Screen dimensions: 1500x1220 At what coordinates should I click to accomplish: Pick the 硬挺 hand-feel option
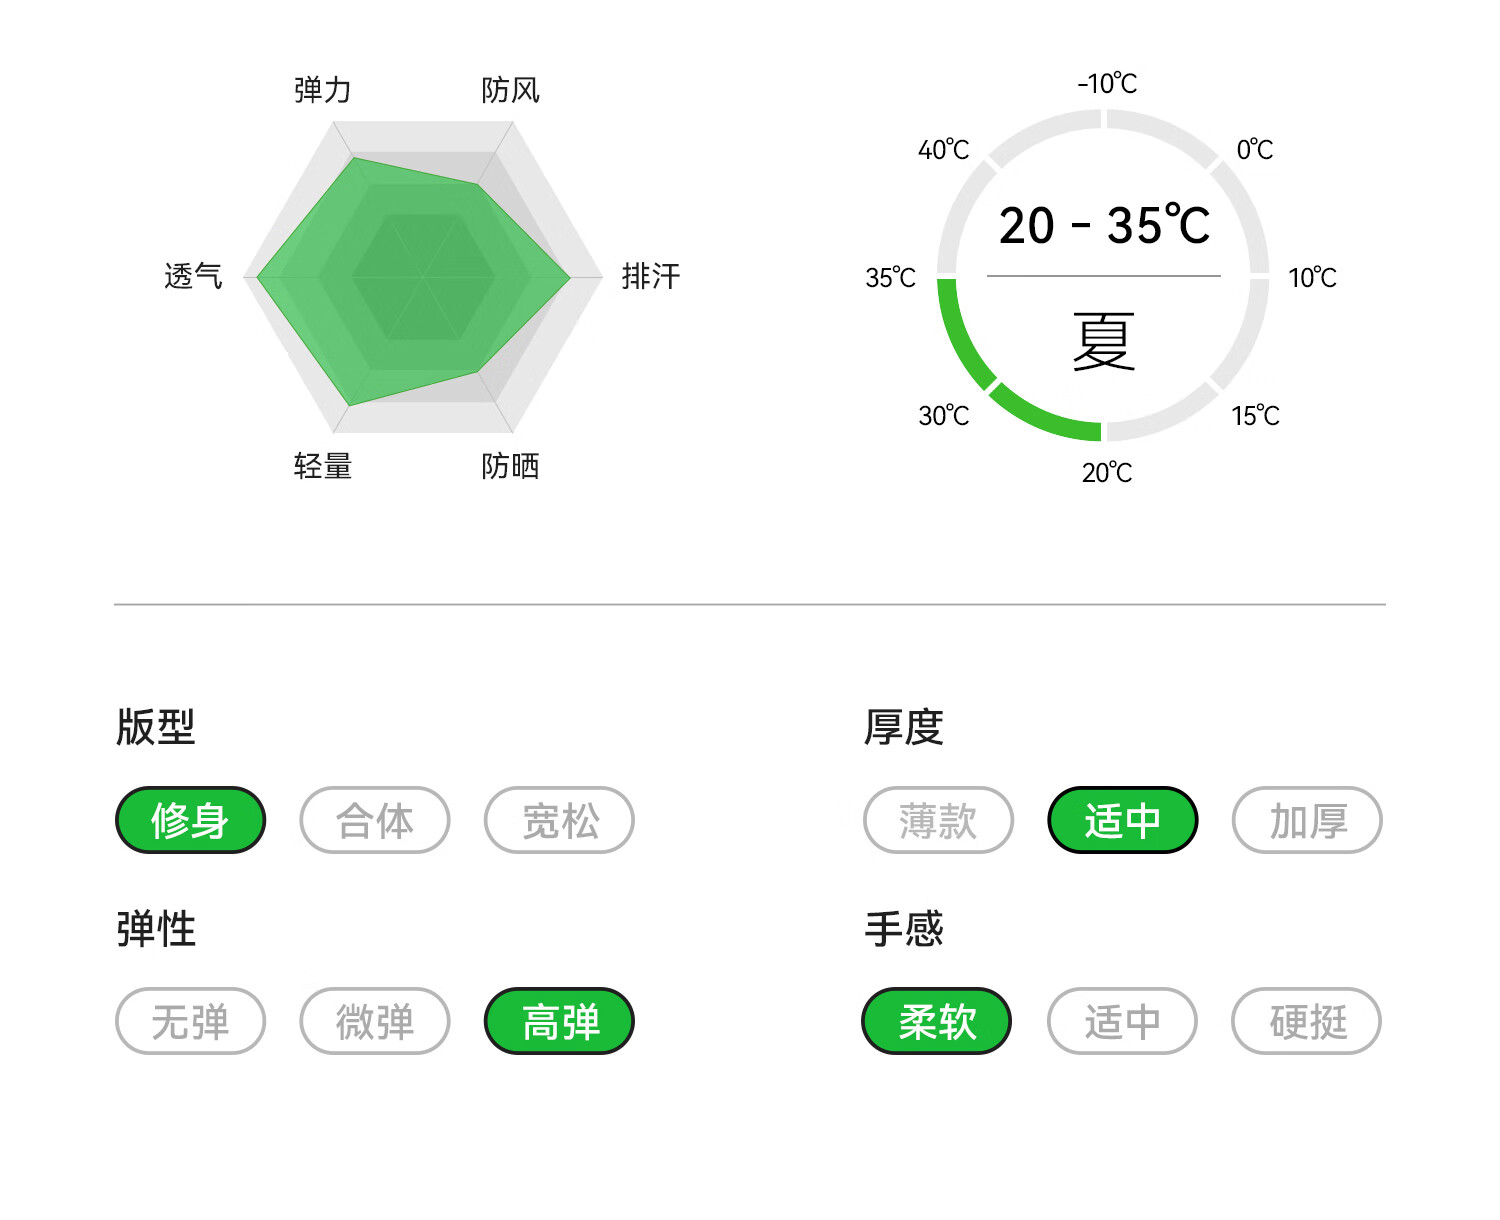1307,1022
